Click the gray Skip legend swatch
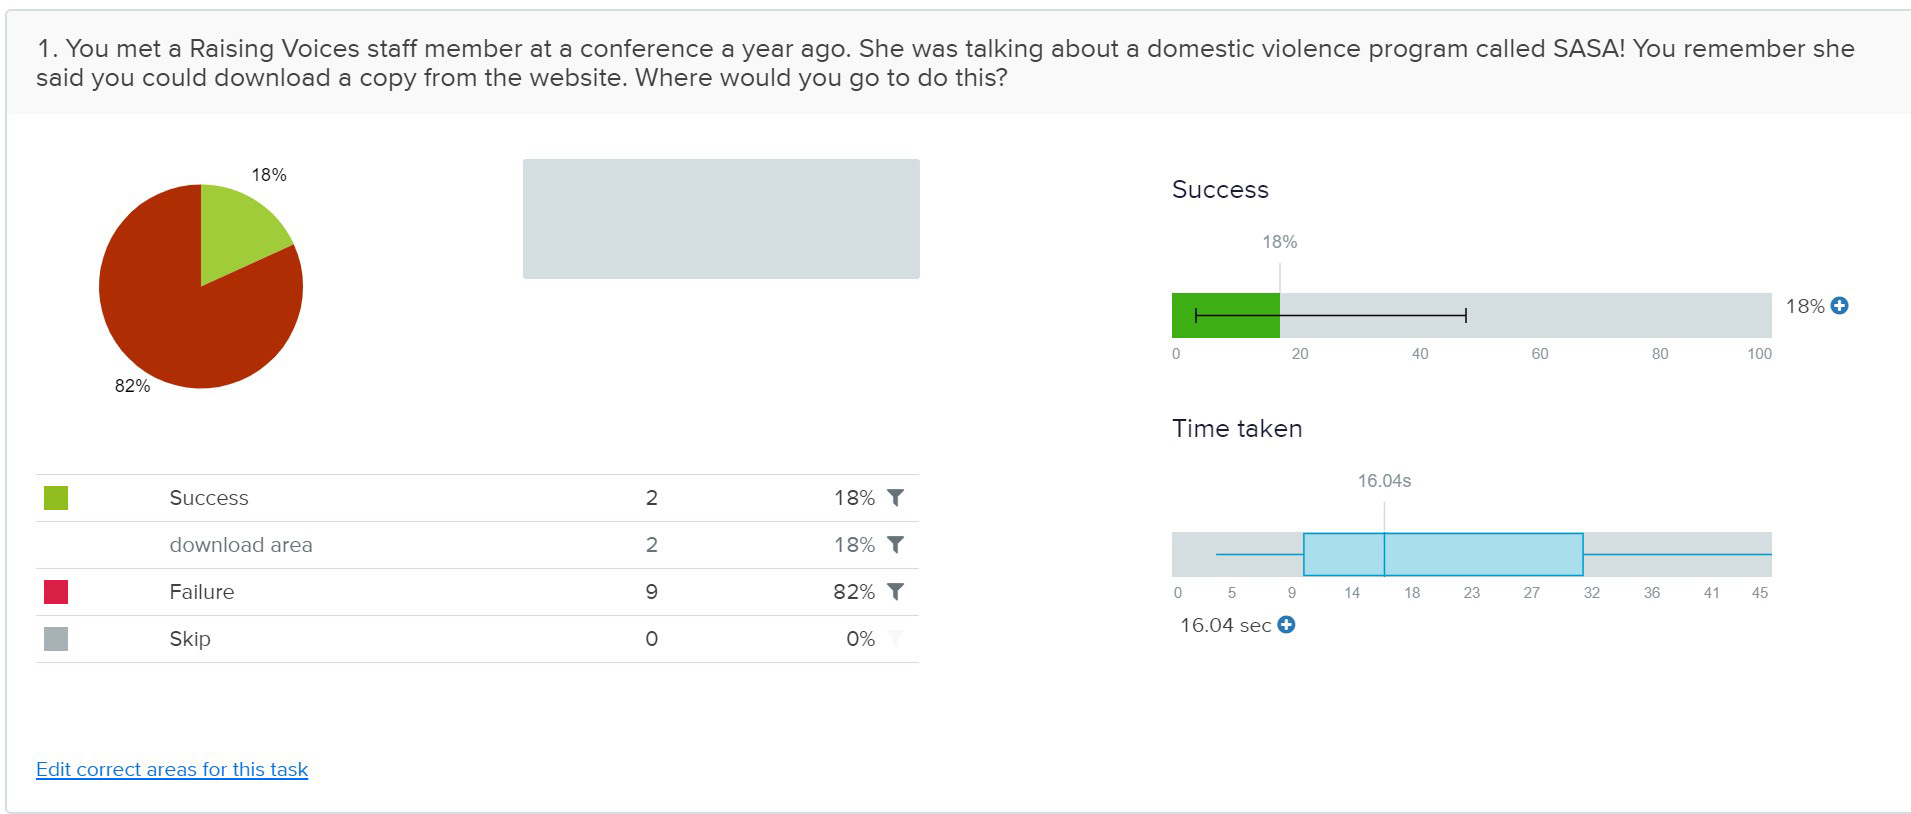 pos(56,639)
